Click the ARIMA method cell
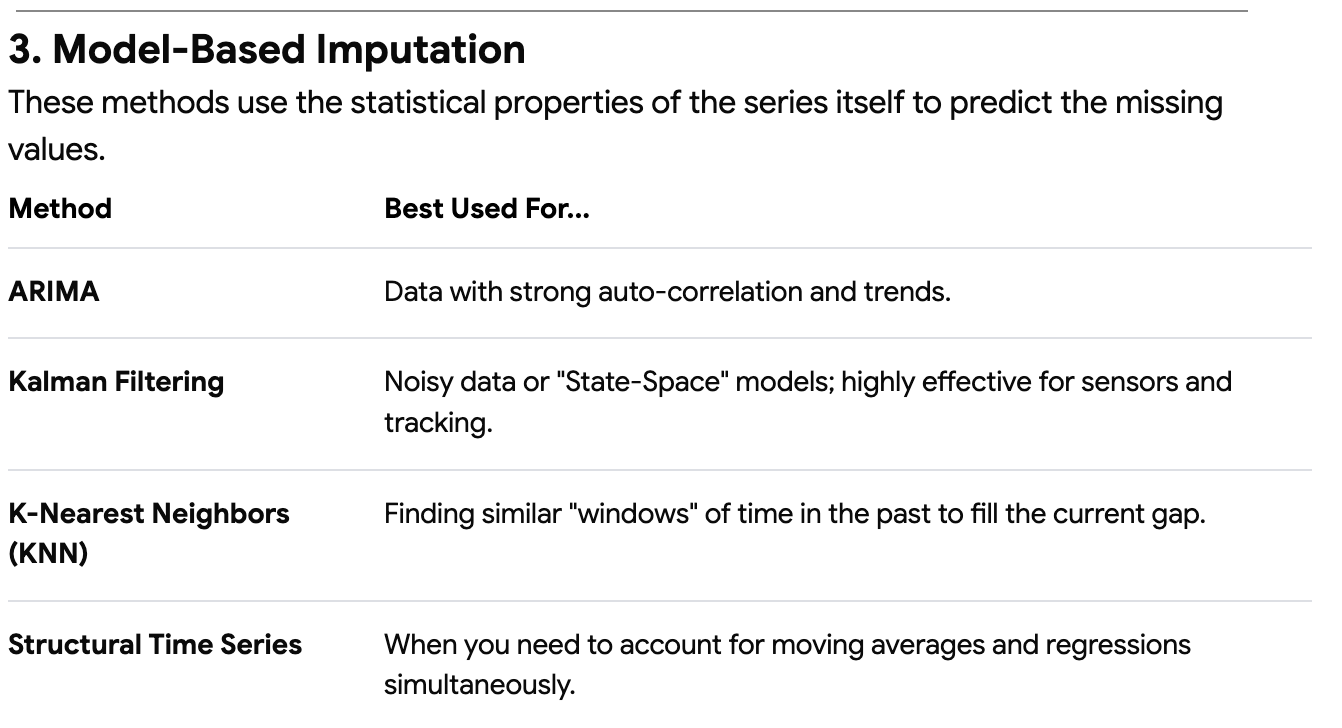 coord(54,294)
